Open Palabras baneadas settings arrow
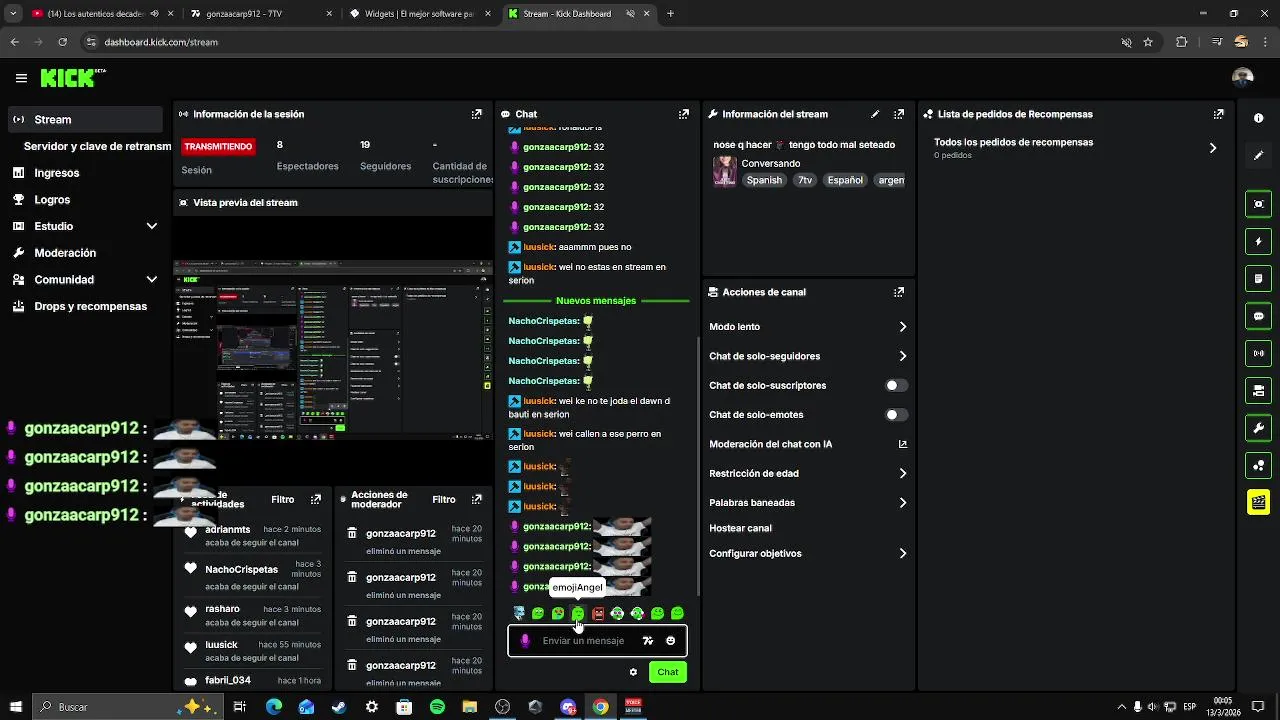Image resolution: width=1280 pixels, height=720 pixels. click(x=902, y=503)
